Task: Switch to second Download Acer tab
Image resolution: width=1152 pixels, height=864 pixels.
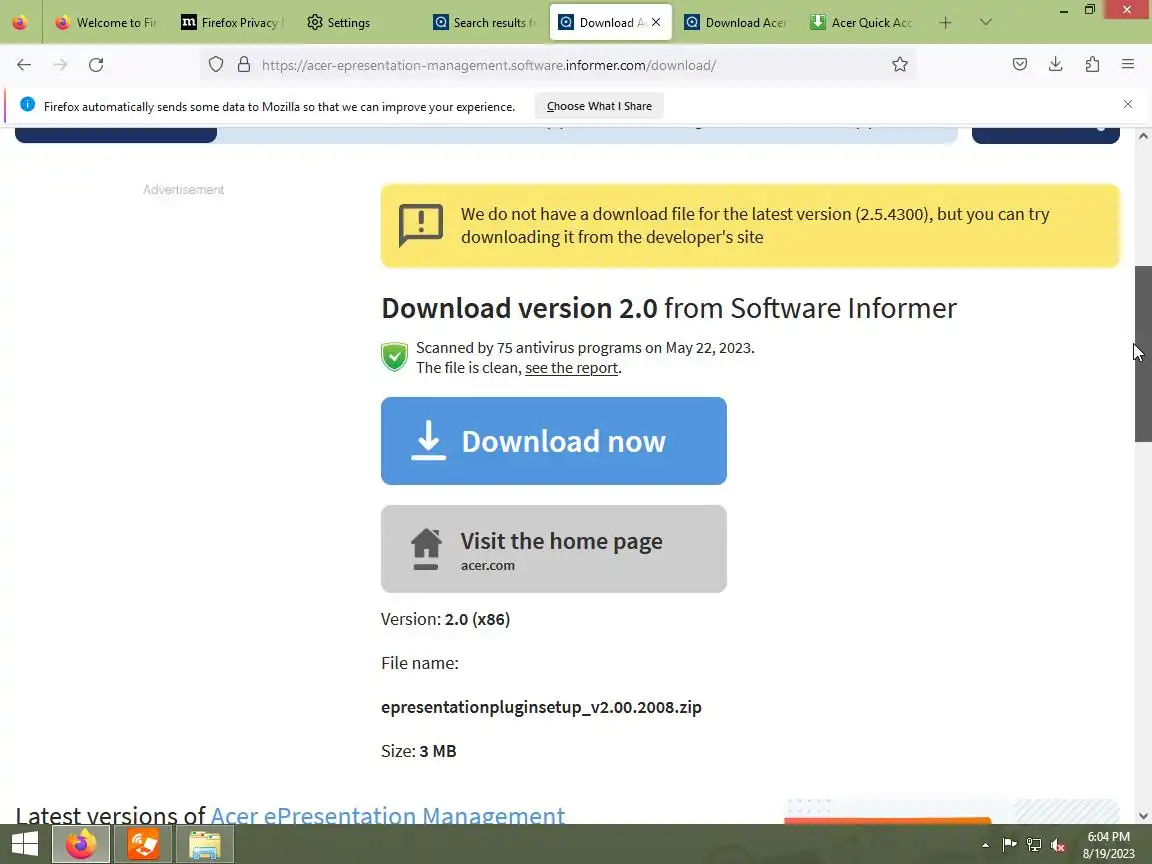Action: (736, 23)
